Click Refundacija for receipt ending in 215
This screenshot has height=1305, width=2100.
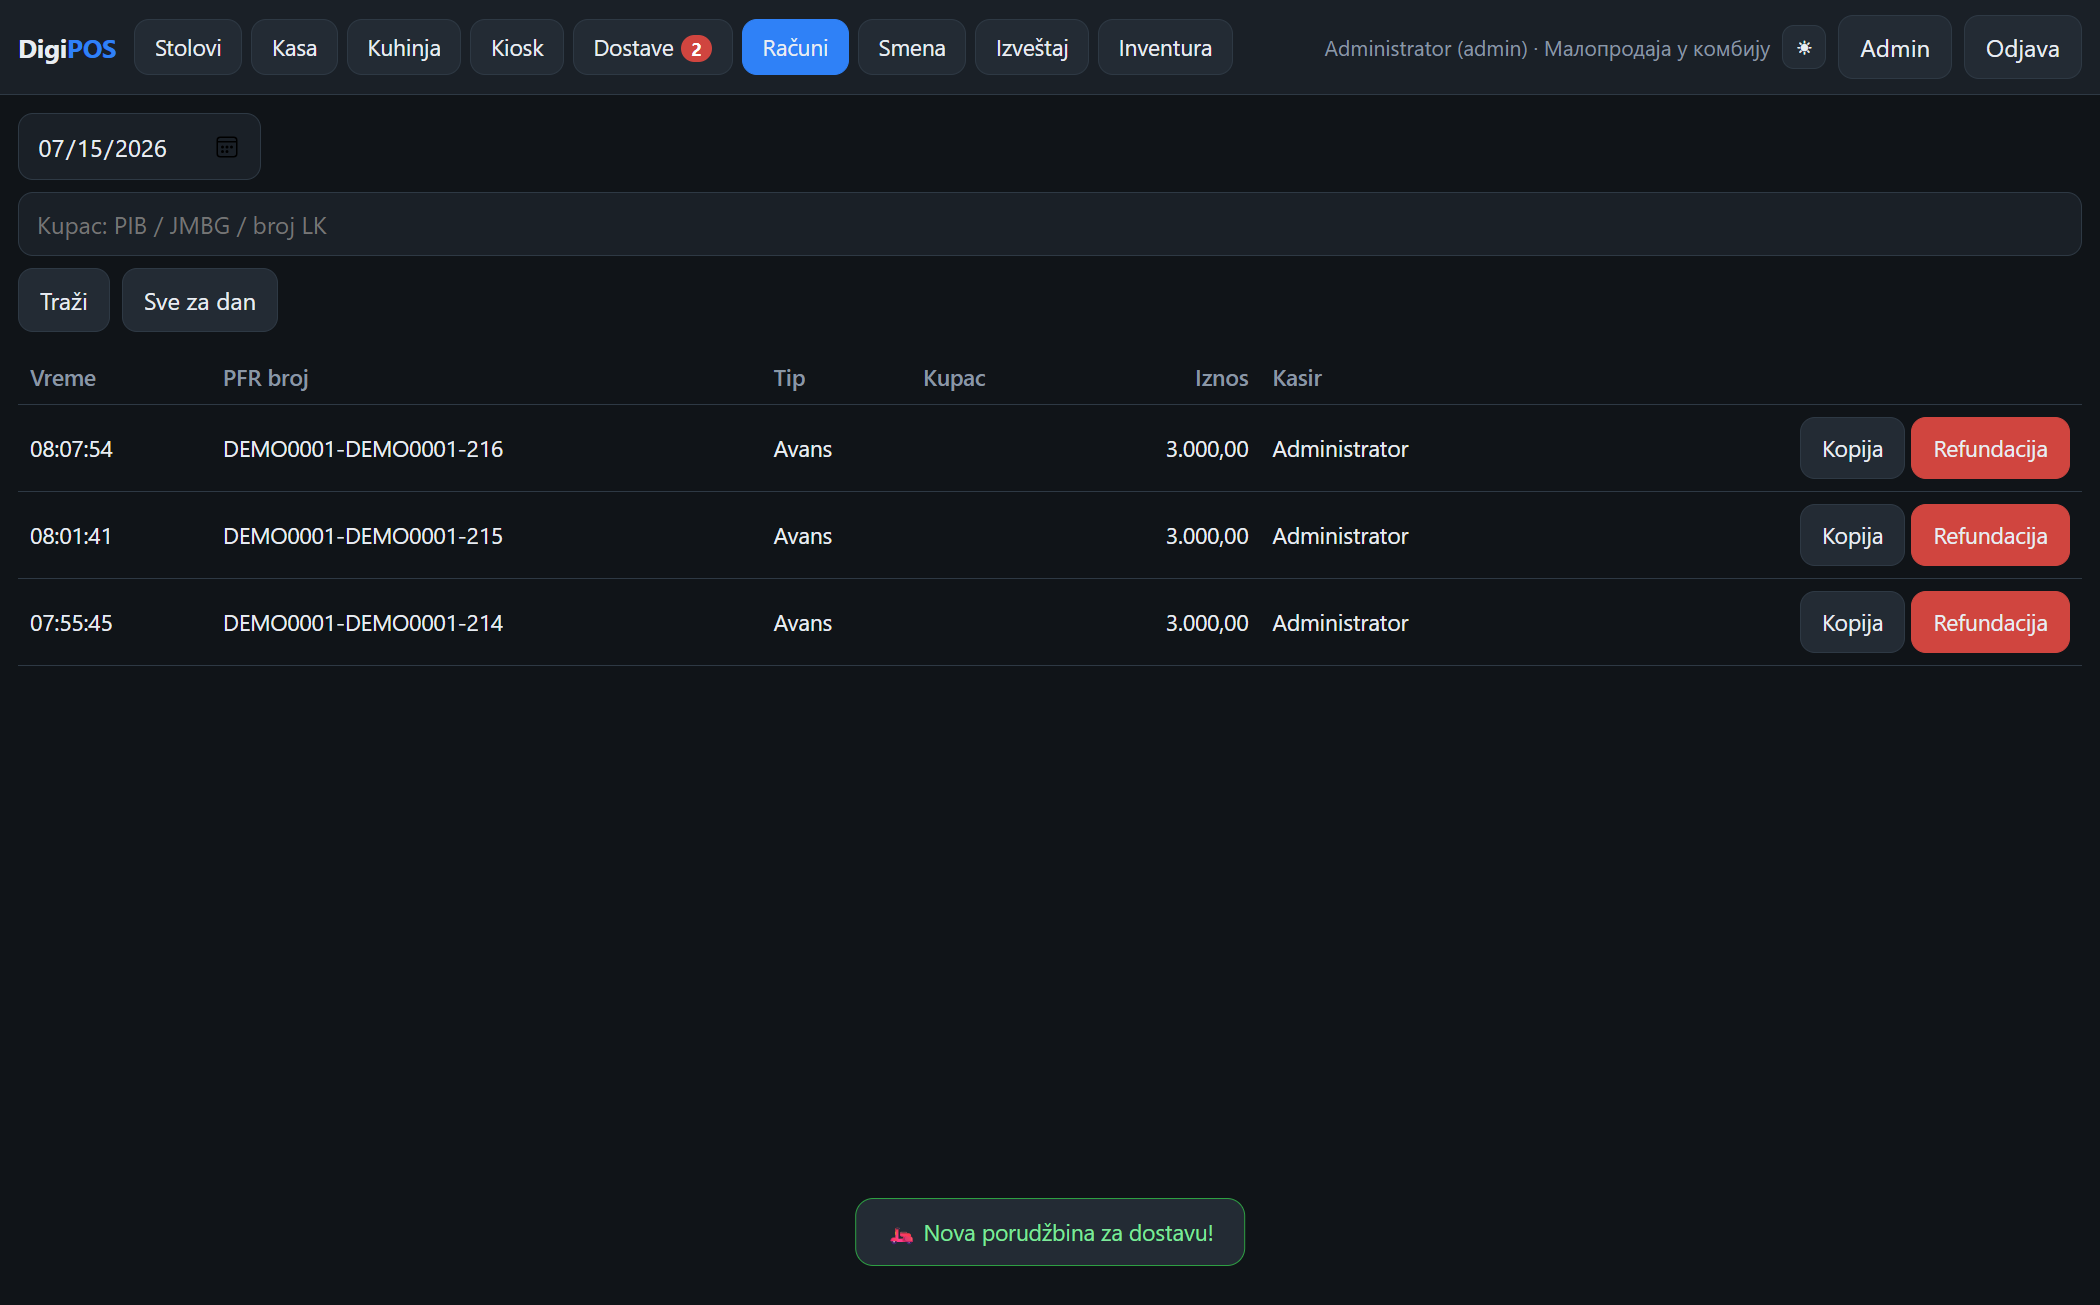(1990, 535)
